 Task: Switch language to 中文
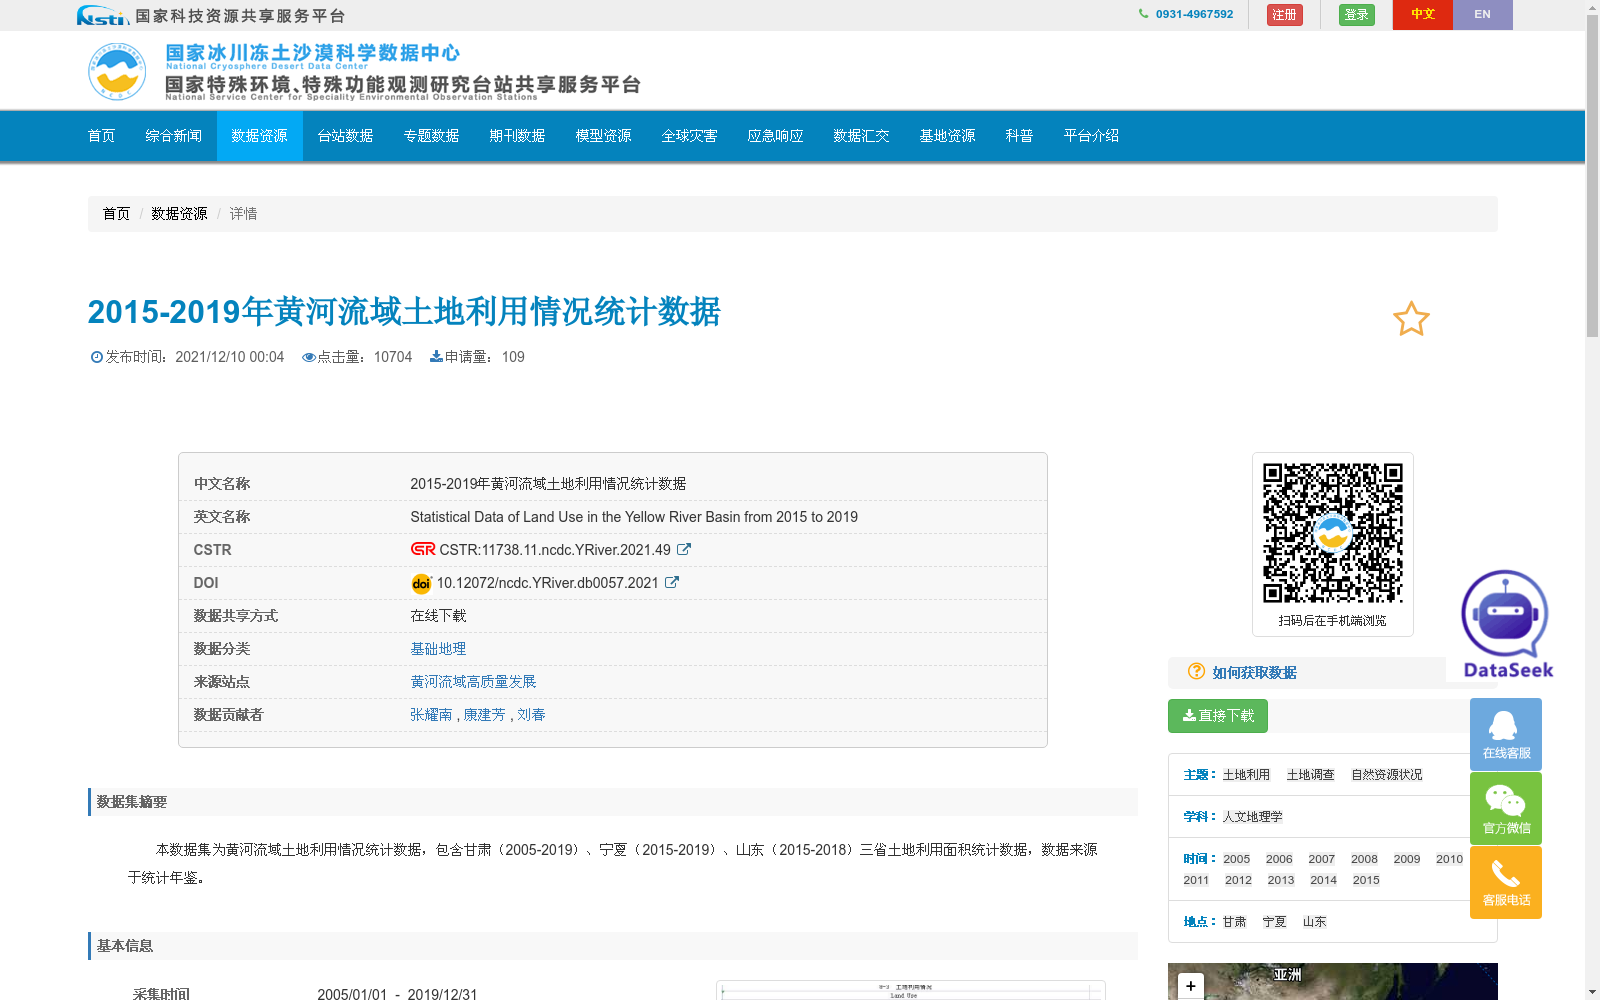tap(1423, 15)
